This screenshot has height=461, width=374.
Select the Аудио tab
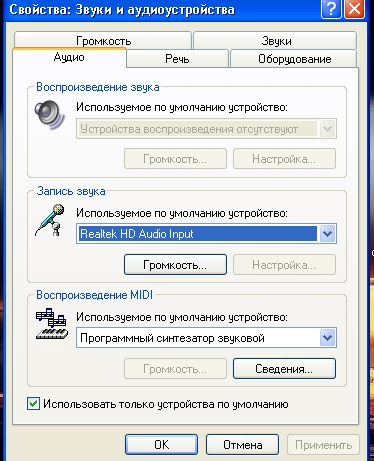(69, 57)
